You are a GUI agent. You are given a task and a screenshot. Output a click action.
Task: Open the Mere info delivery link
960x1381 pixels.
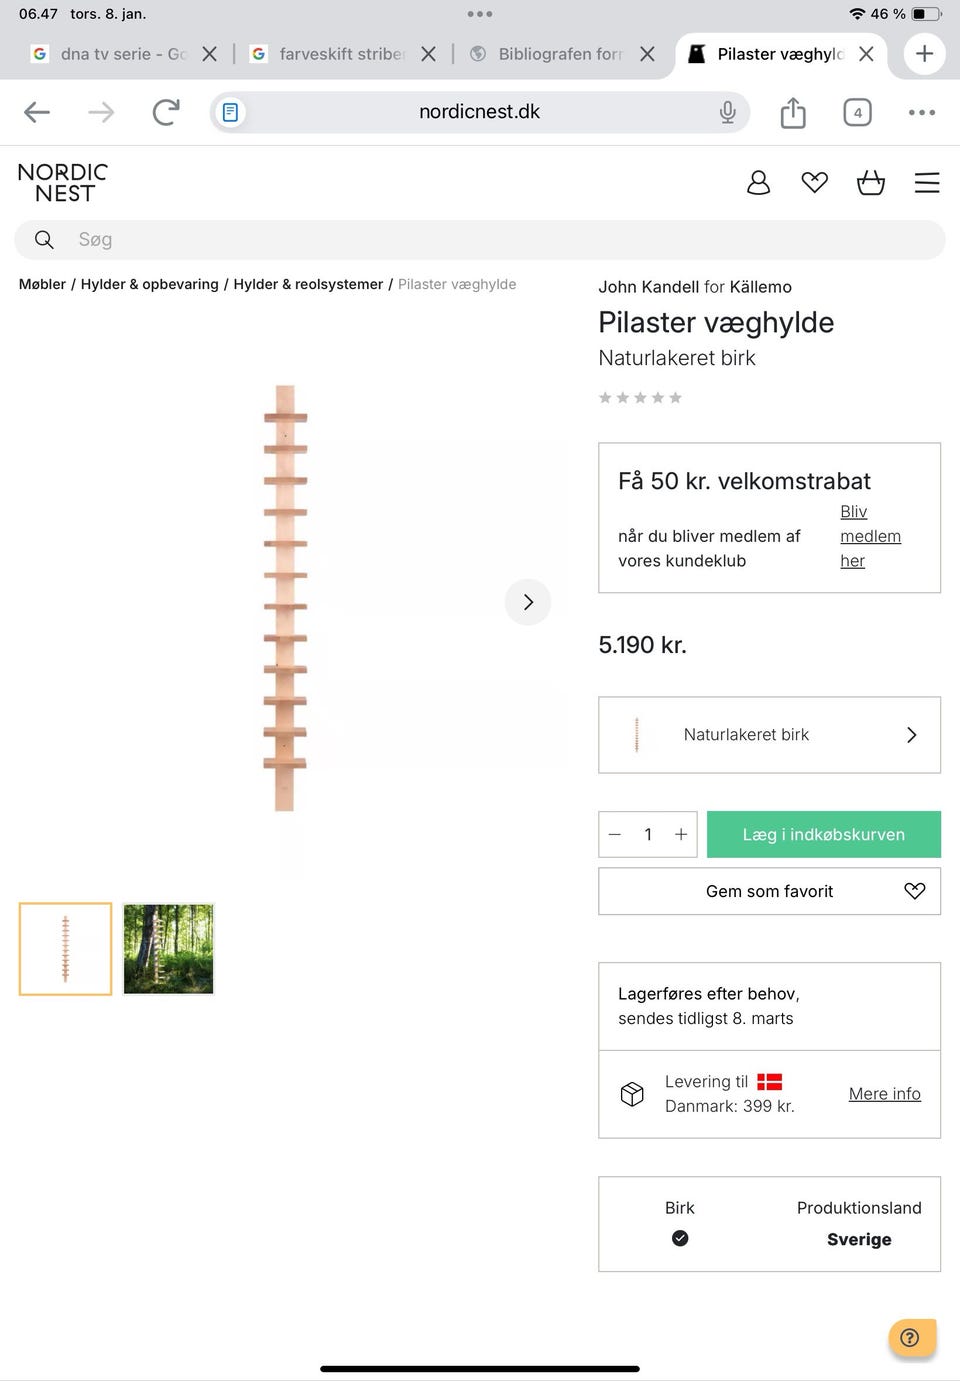coord(884,1094)
